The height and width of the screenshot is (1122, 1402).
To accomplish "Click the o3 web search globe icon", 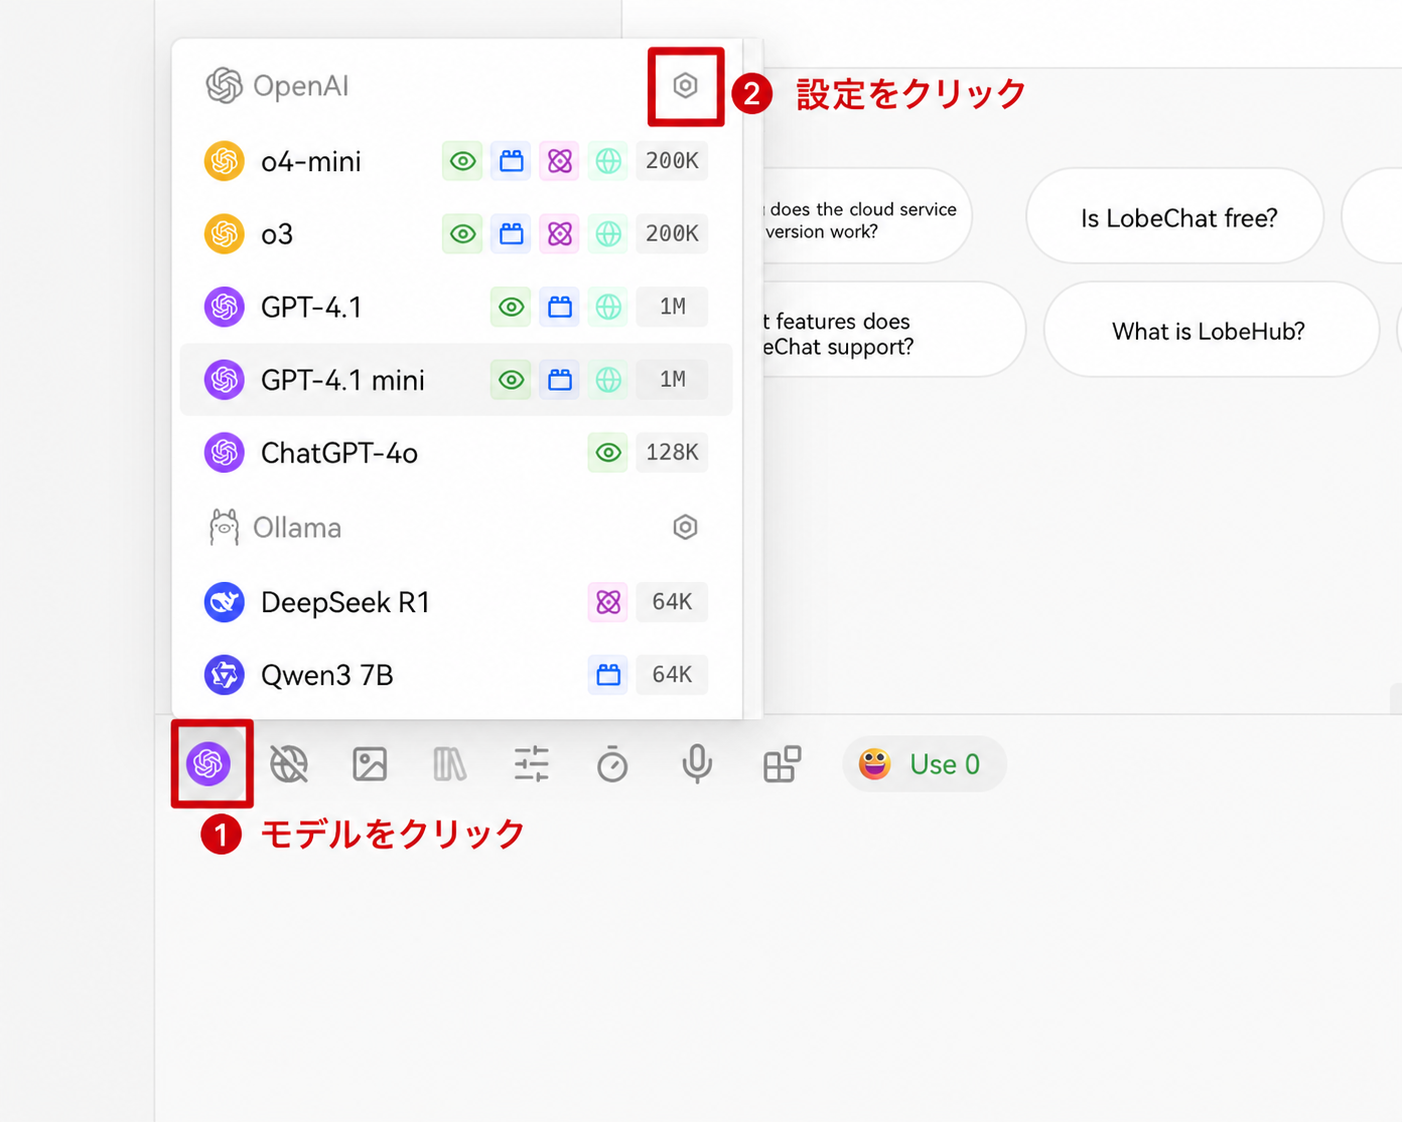I will tap(608, 234).
